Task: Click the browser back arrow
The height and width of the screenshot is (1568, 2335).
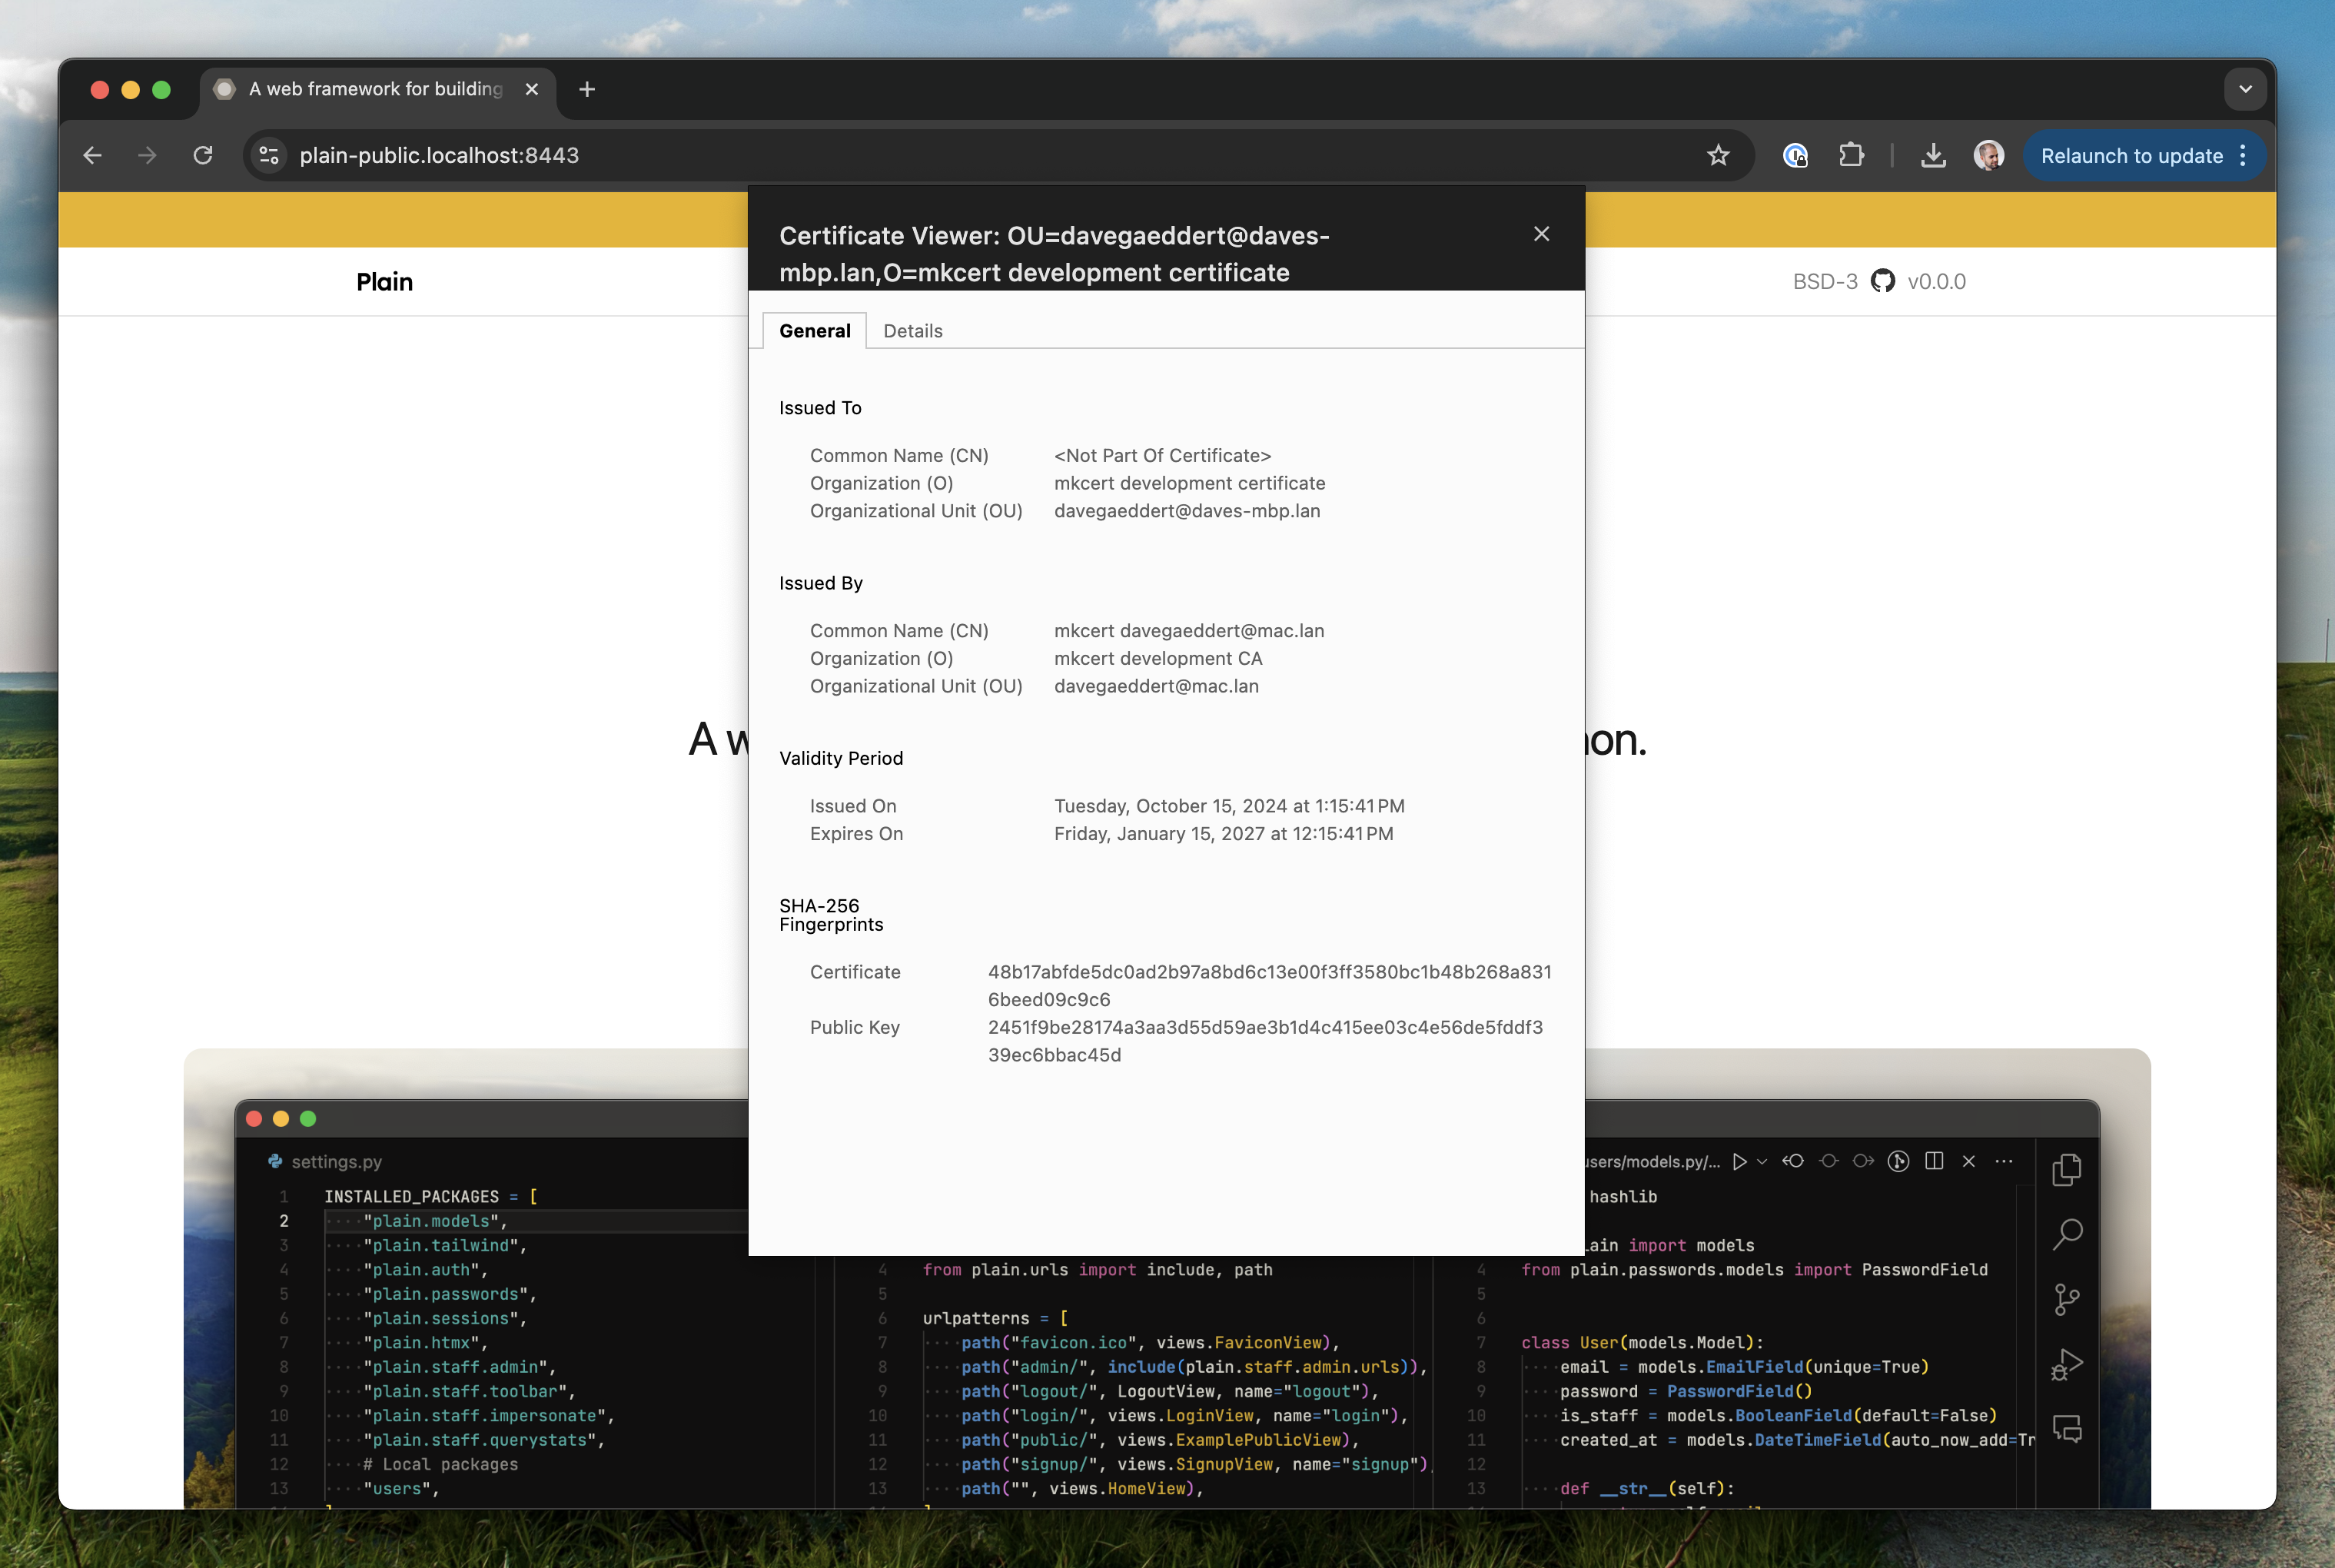Action: point(92,155)
